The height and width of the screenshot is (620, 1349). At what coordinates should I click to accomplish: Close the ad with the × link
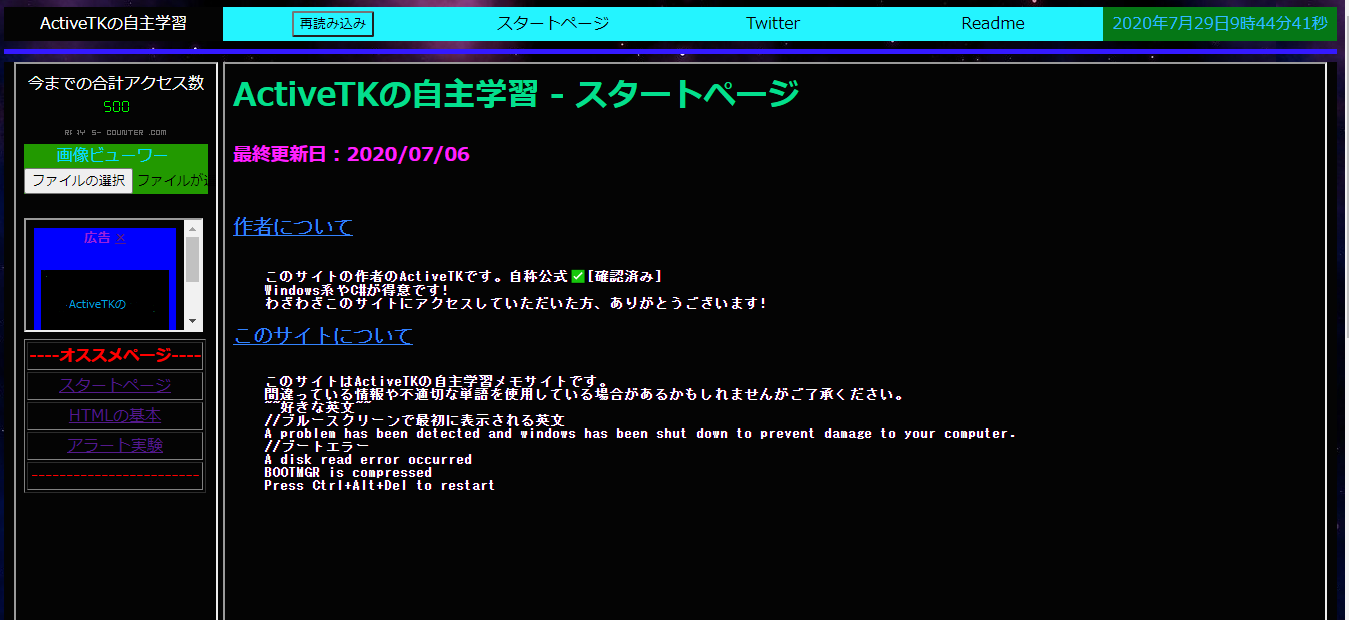click(x=121, y=238)
